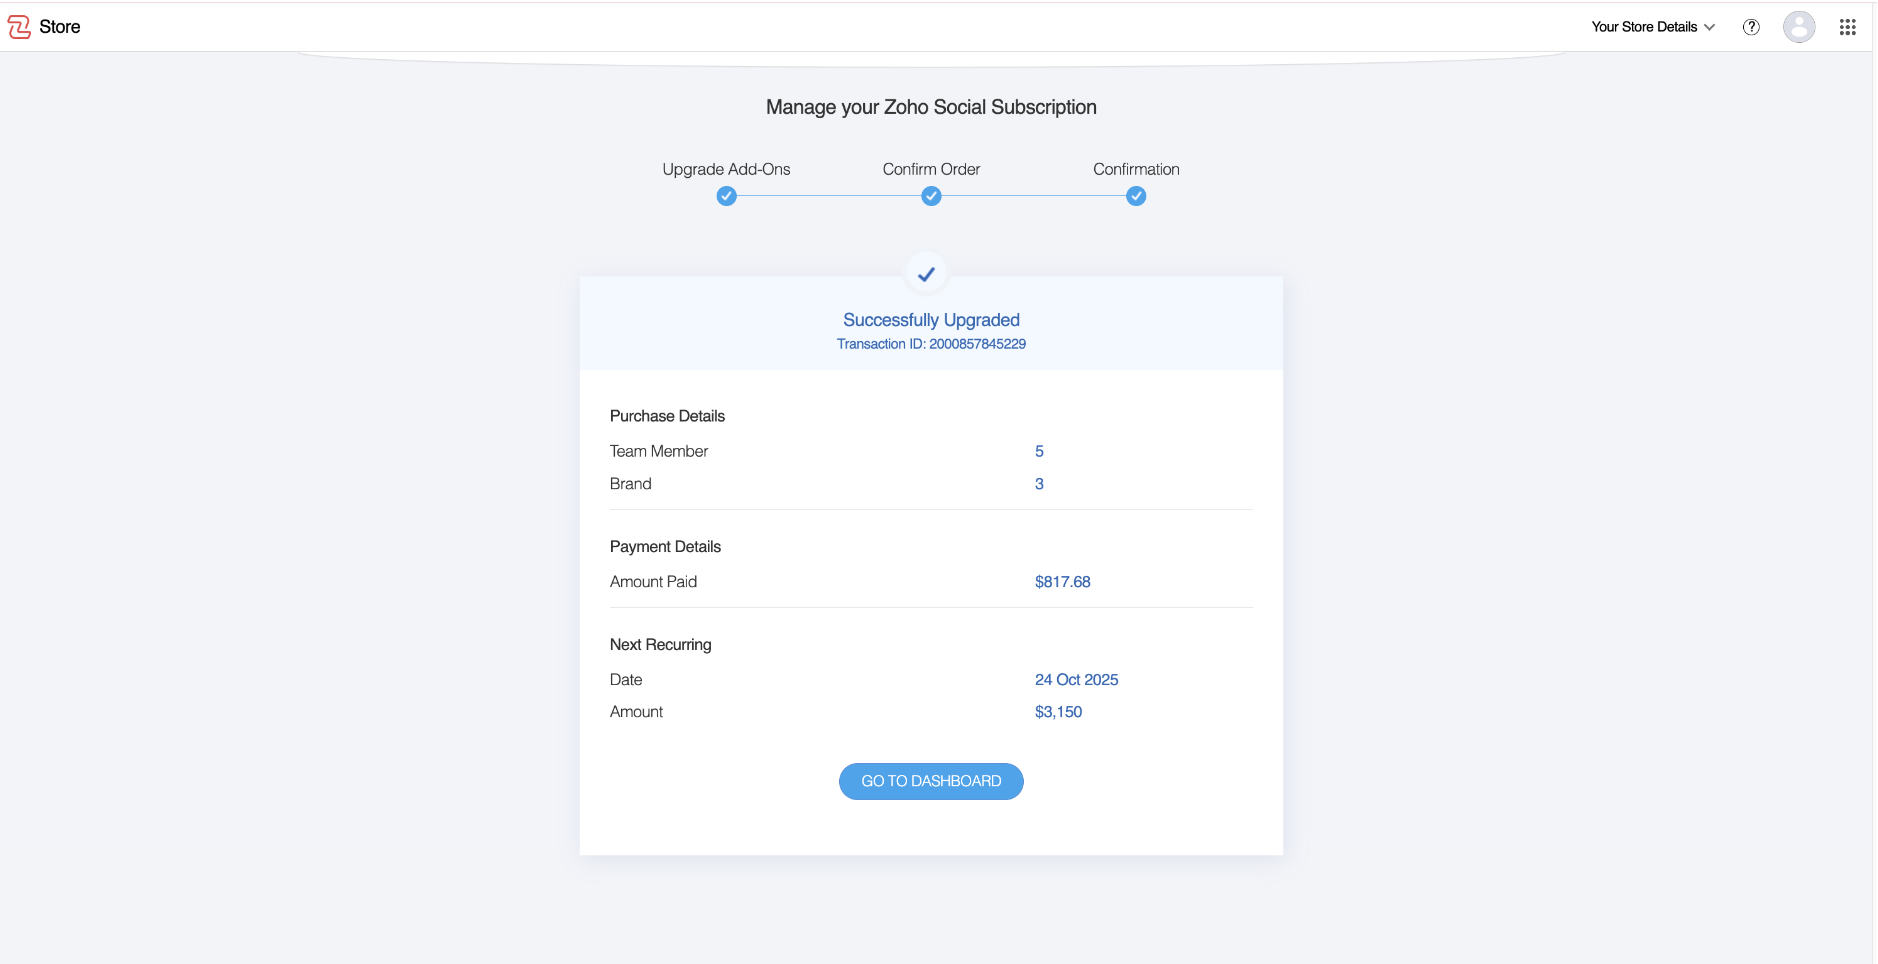The width and height of the screenshot is (1878, 964).
Task: Click the large success checkmark icon
Action: pos(927,274)
